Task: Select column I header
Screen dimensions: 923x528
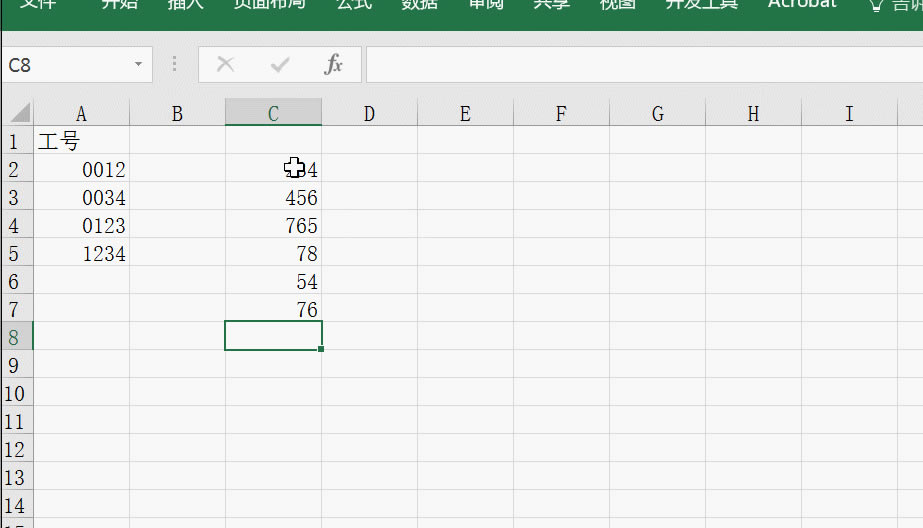Action: coord(849,113)
